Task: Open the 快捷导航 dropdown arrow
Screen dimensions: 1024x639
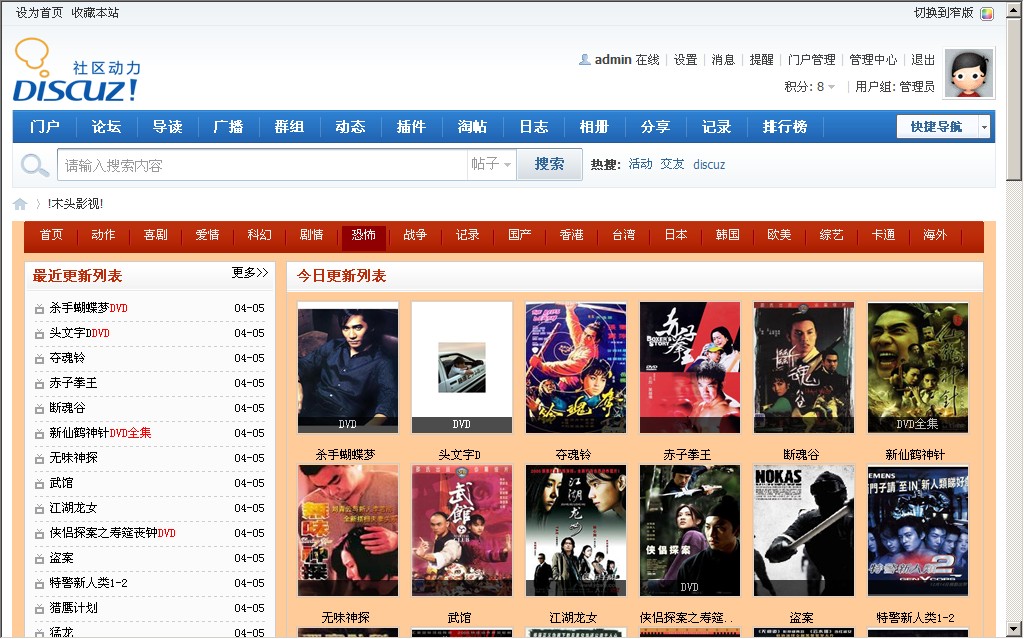Action: point(984,127)
